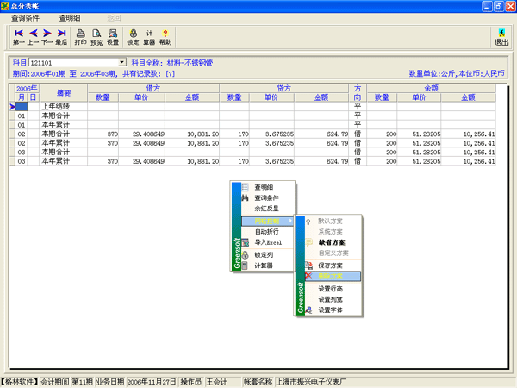Click 会计期间 in the status bar

55,382
